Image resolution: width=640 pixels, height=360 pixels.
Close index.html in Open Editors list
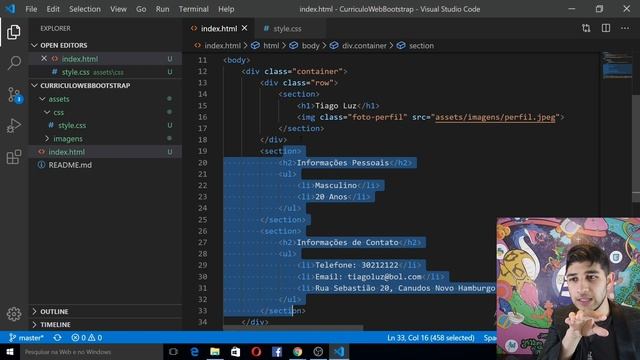click(44, 58)
